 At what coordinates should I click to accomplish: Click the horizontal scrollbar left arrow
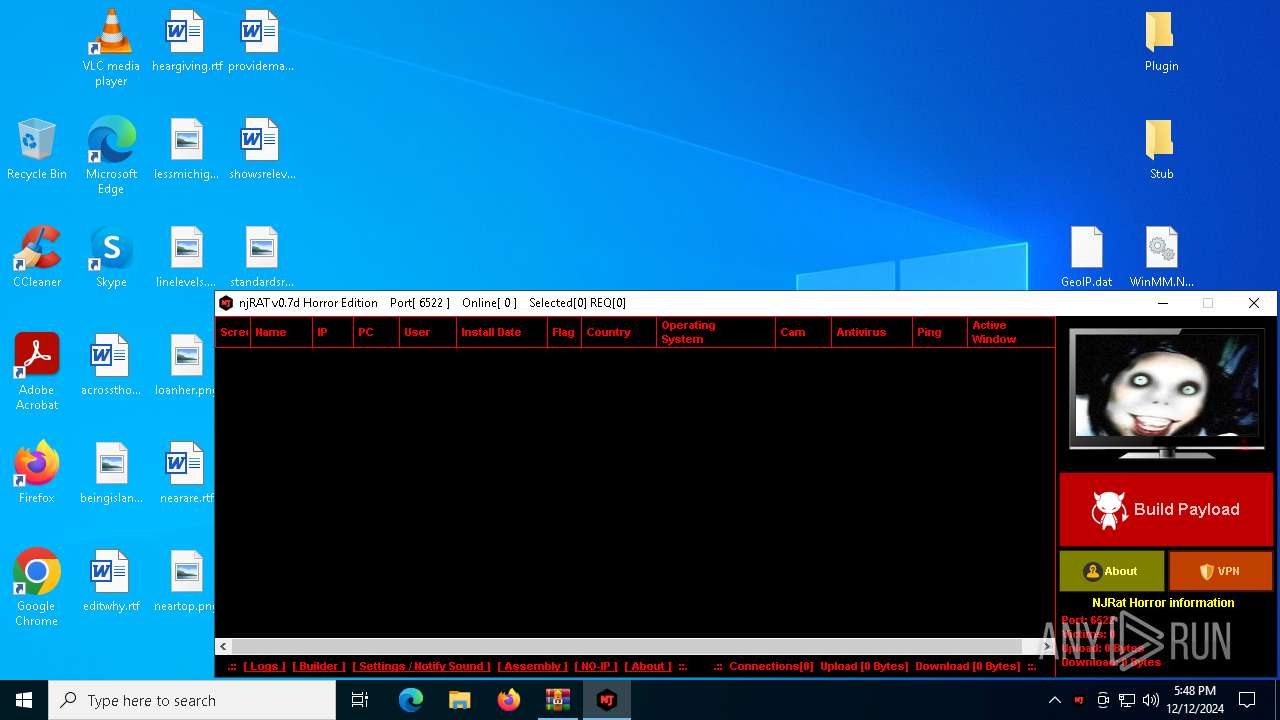point(224,647)
